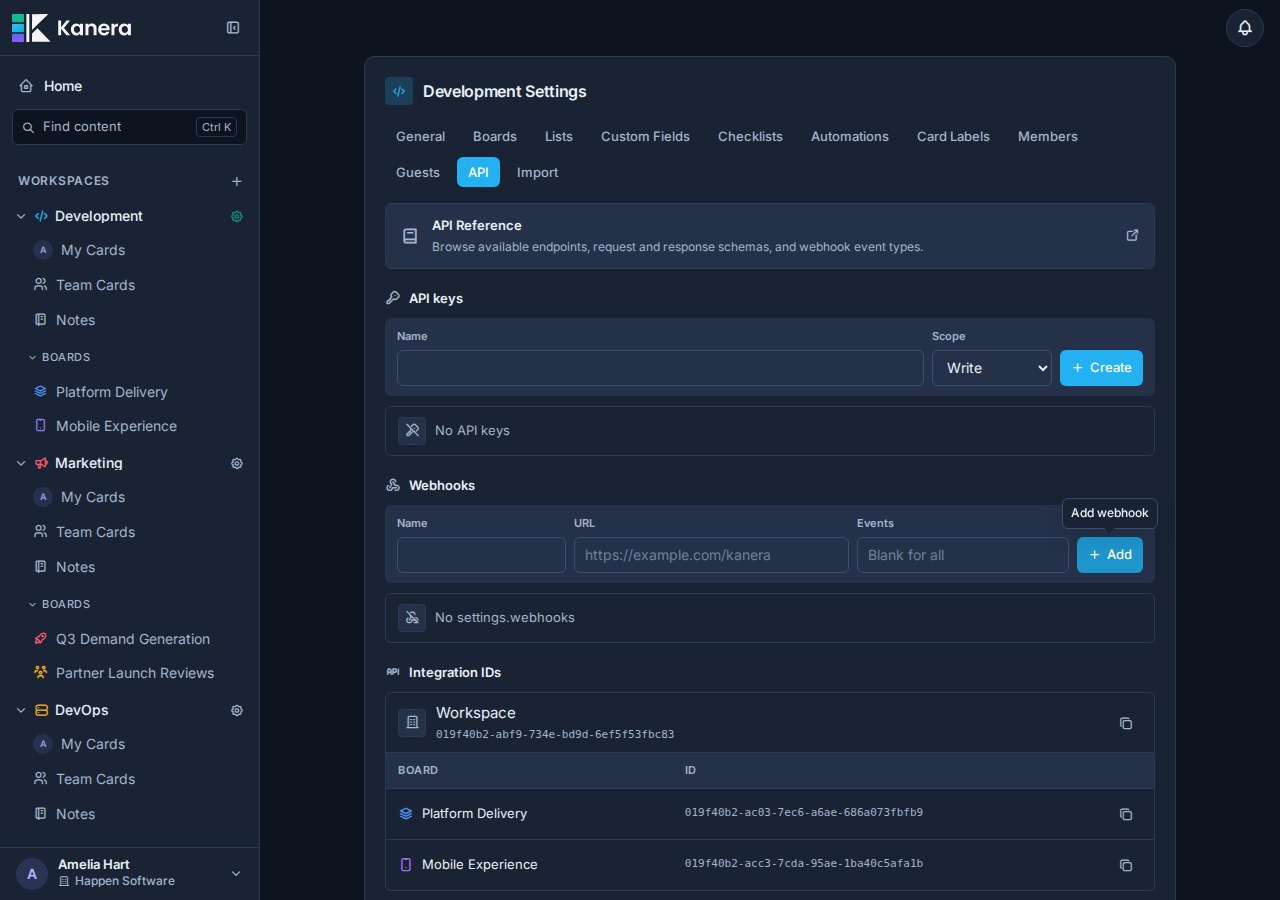Open the Custom Fields tab
1280x900 pixels.
(x=645, y=136)
